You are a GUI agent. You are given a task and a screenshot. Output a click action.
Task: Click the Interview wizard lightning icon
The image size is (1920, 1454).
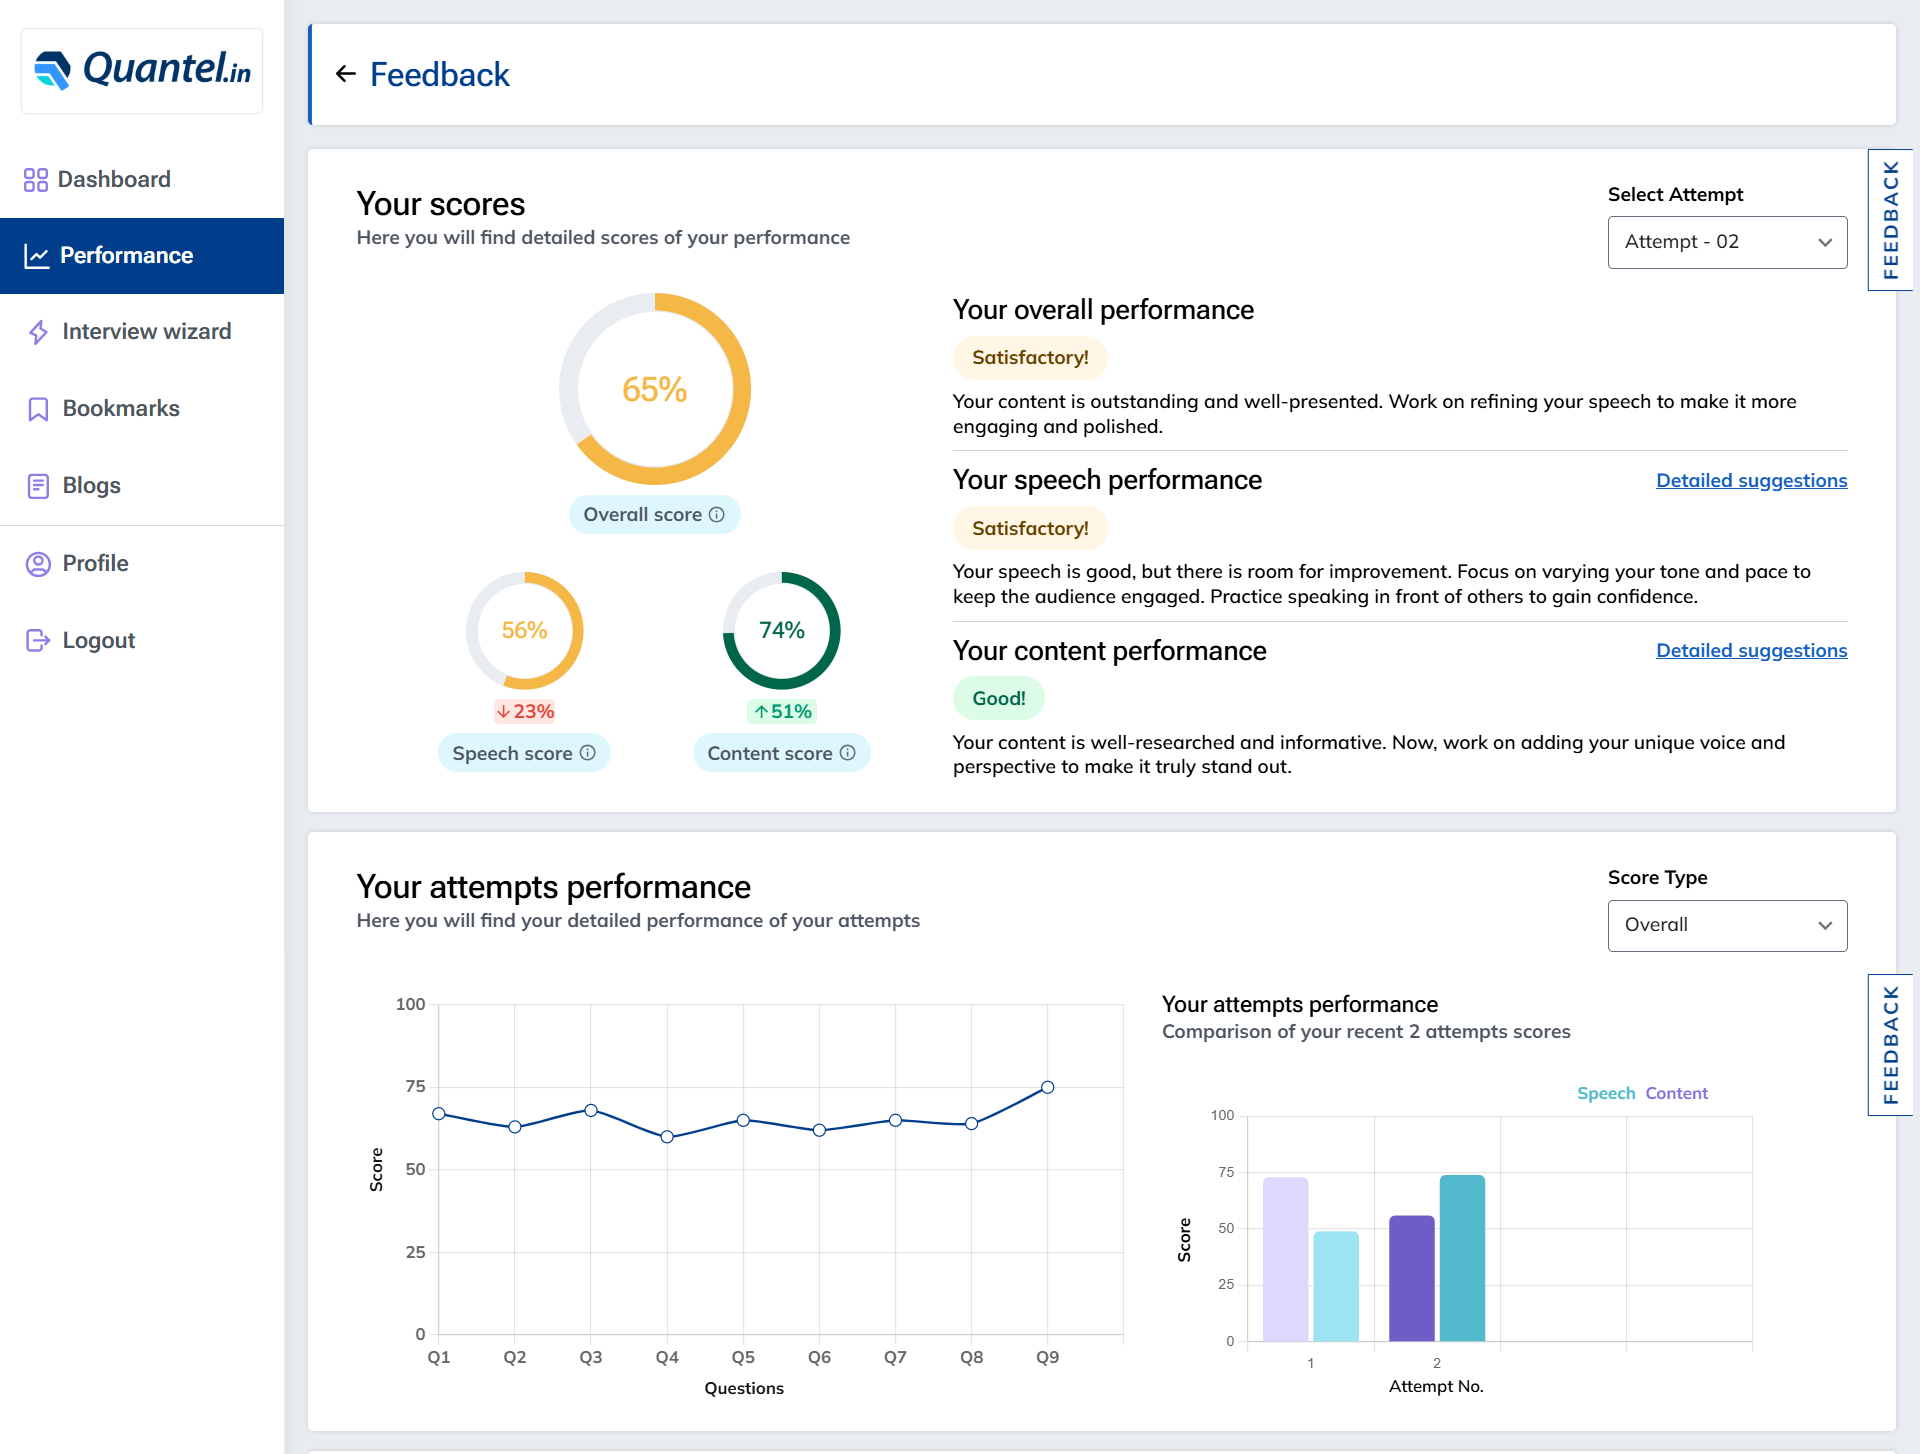[38, 332]
